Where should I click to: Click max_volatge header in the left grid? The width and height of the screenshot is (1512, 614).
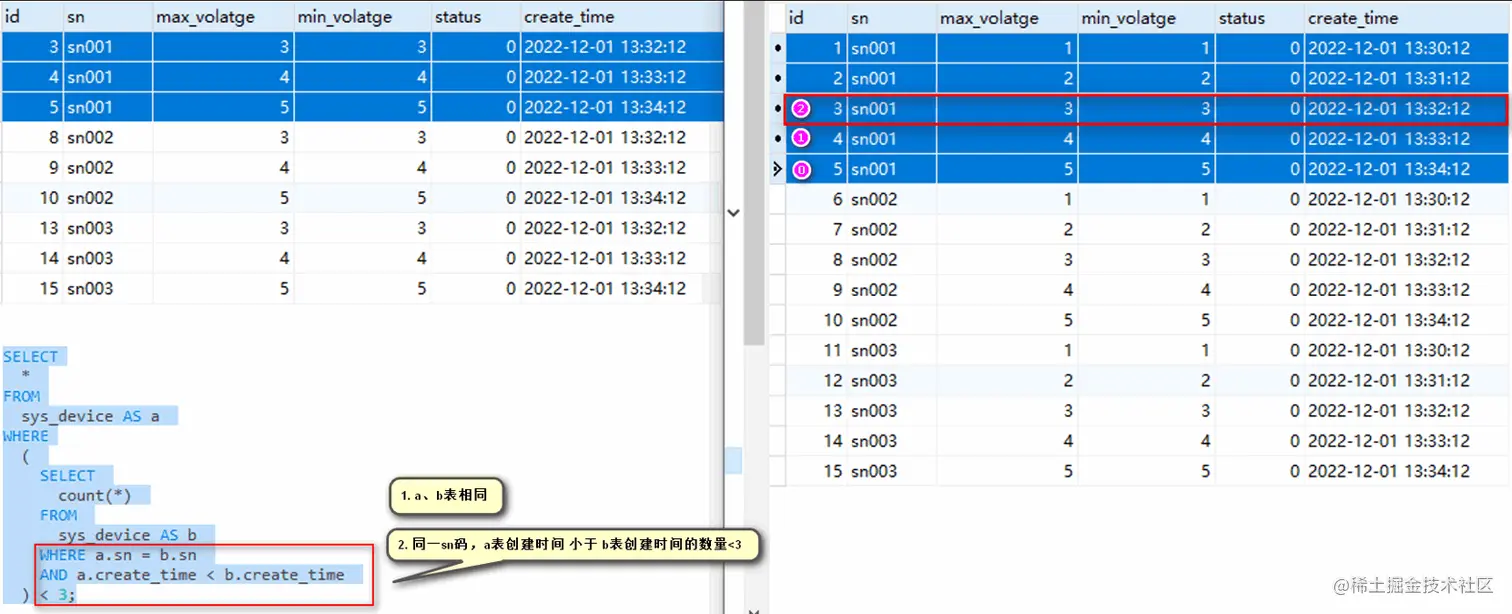coord(223,17)
